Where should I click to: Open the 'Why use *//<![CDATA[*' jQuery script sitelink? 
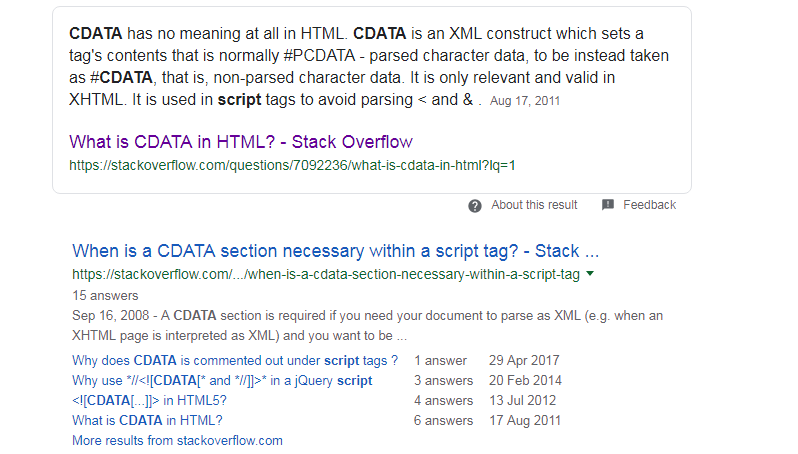tap(222, 380)
